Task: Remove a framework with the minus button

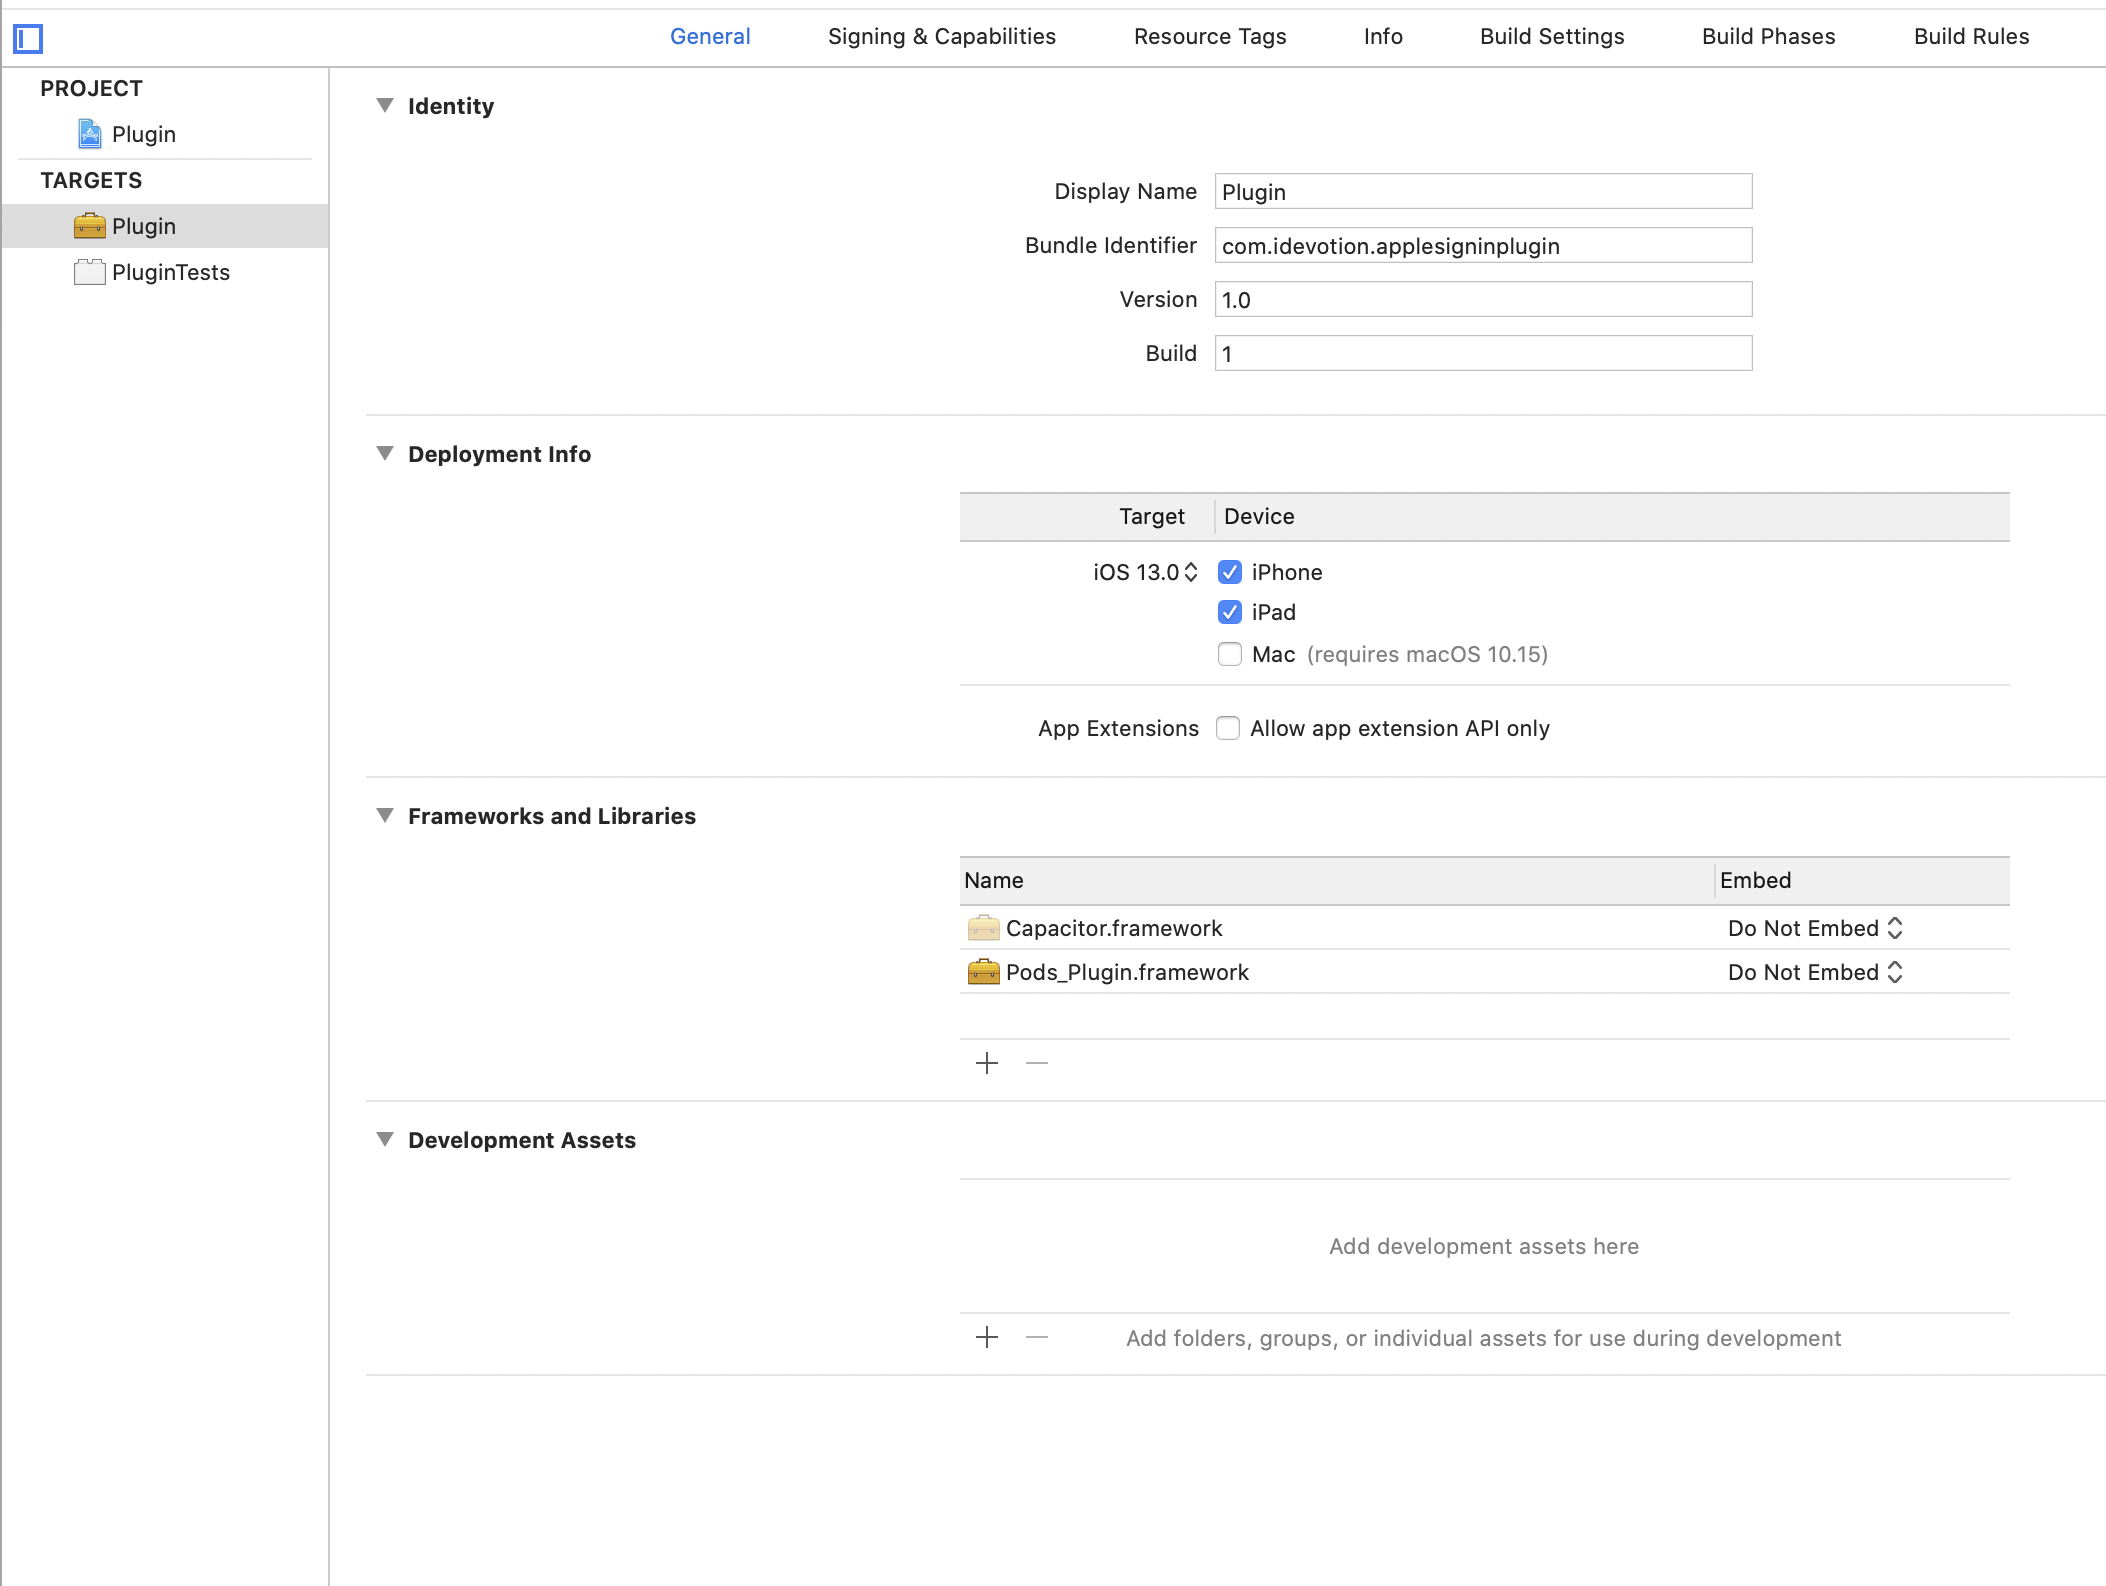Action: click(1037, 1063)
